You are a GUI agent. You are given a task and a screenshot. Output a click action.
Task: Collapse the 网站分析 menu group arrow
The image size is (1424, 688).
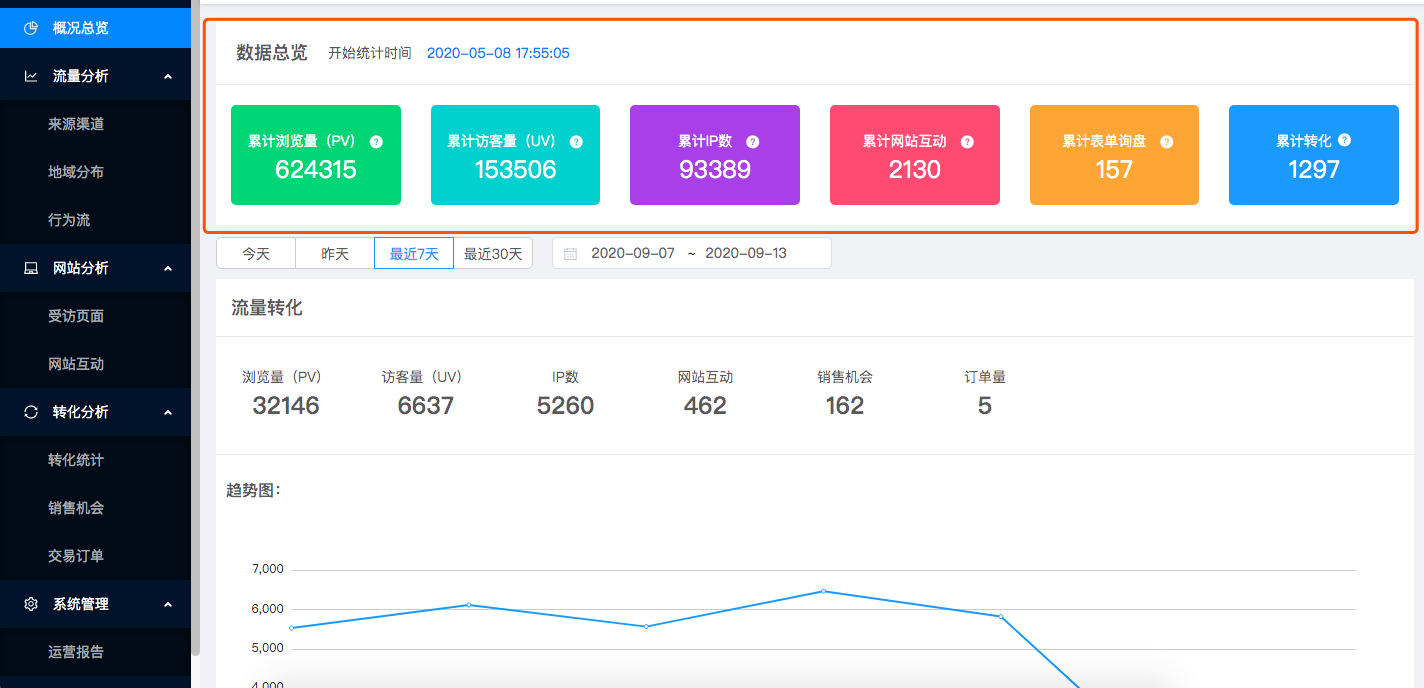pyautogui.click(x=167, y=268)
